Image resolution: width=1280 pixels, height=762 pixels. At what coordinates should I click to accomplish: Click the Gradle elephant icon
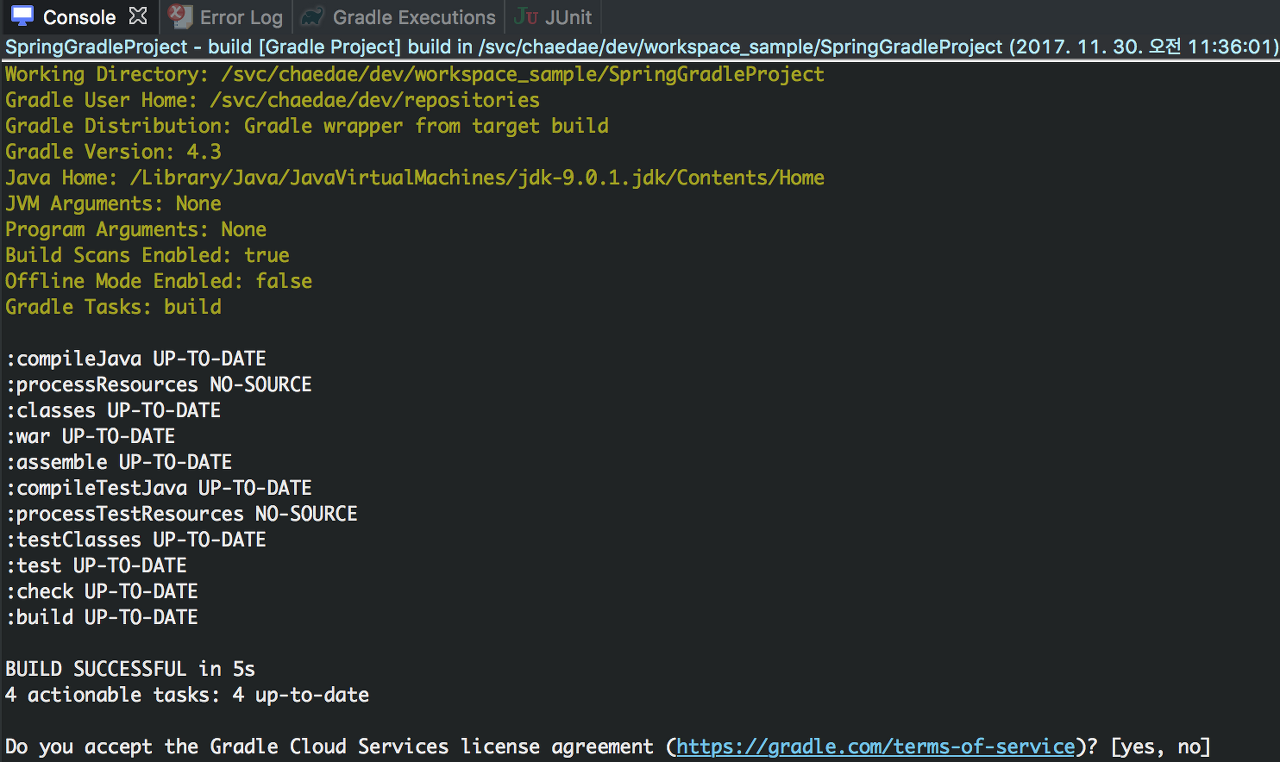click(x=313, y=17)
